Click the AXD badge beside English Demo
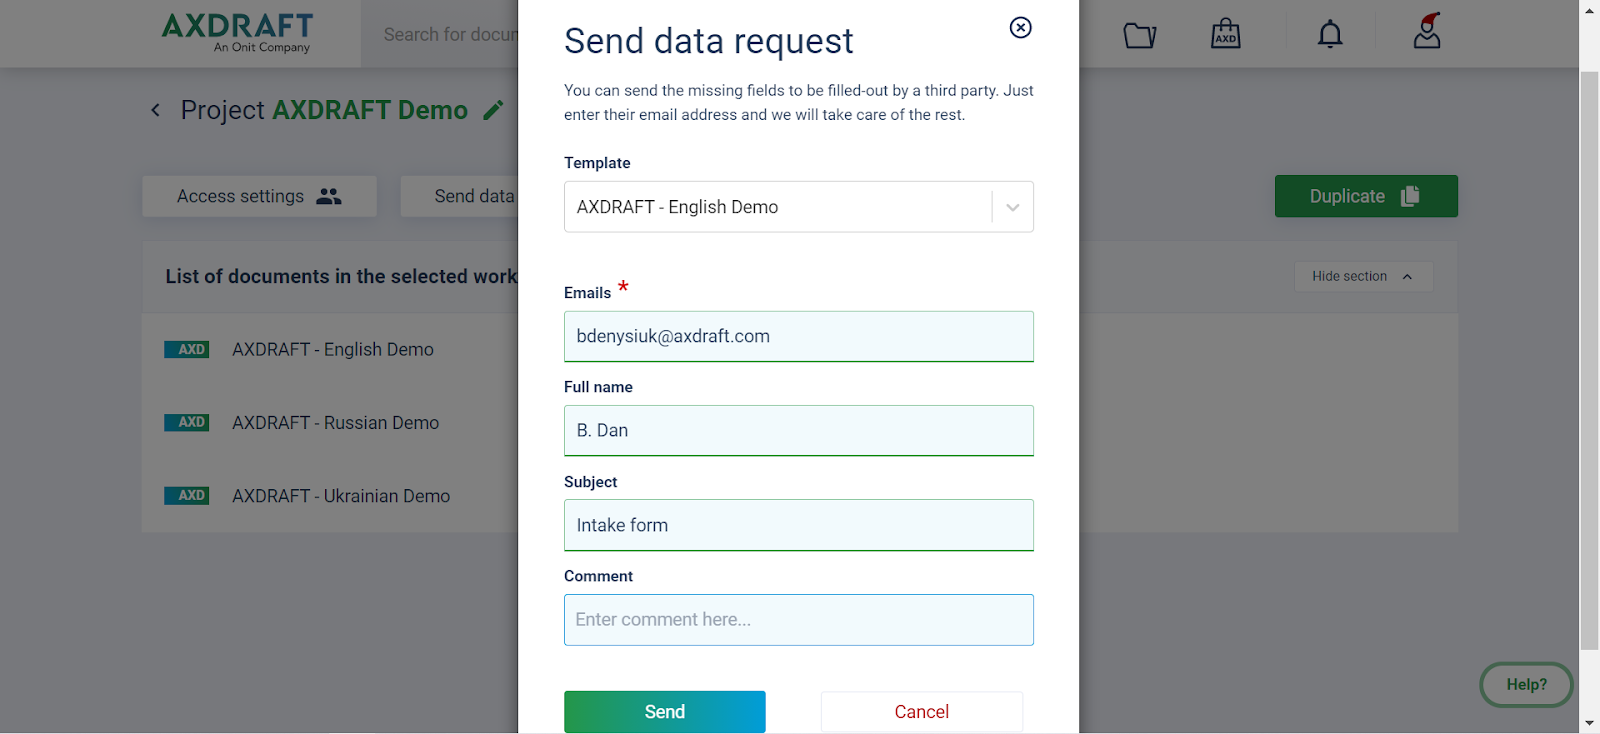The width and height of the screenshot is (1600, 734). pyautogui.click(x=187, y=349)
